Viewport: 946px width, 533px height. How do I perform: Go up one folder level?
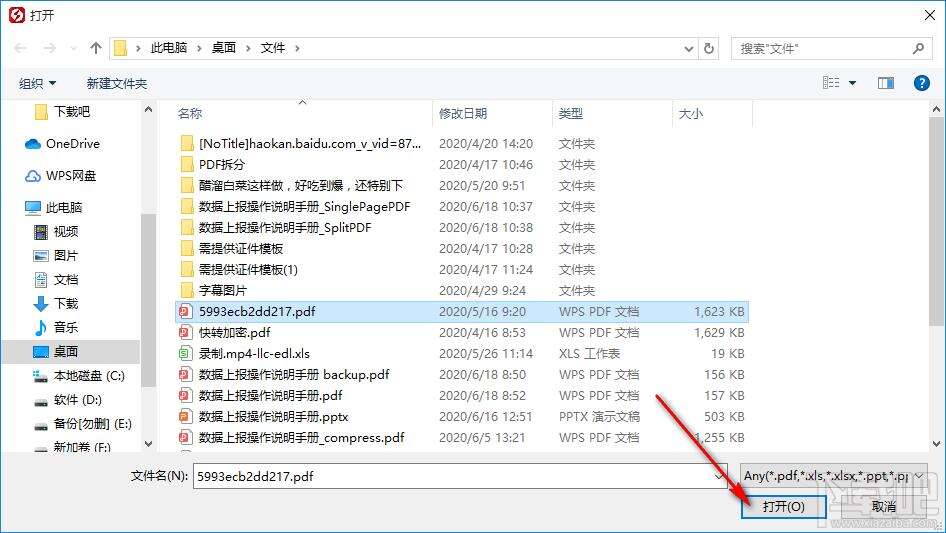click(x=95, y=48)
